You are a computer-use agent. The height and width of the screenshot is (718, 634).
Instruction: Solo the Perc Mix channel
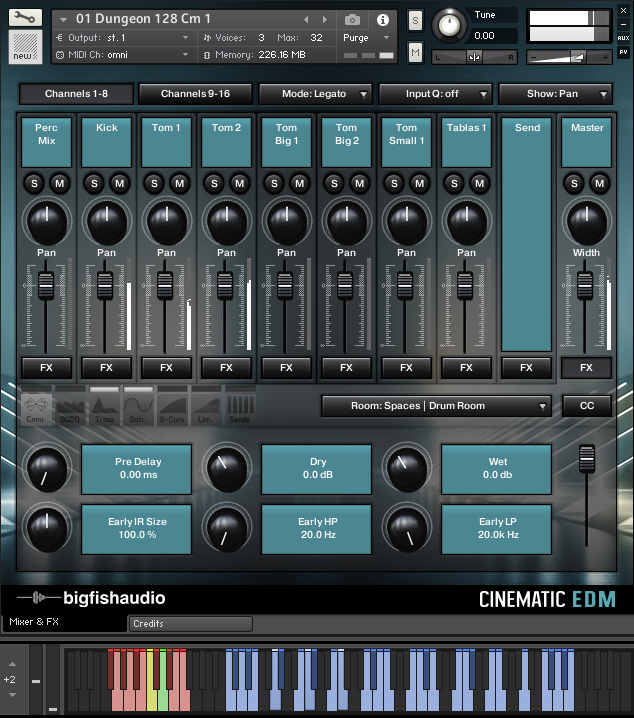[34, 184]
